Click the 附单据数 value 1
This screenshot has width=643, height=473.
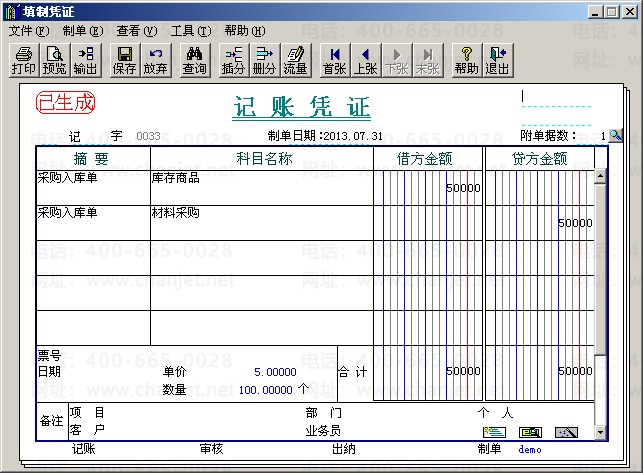(603, 136)
